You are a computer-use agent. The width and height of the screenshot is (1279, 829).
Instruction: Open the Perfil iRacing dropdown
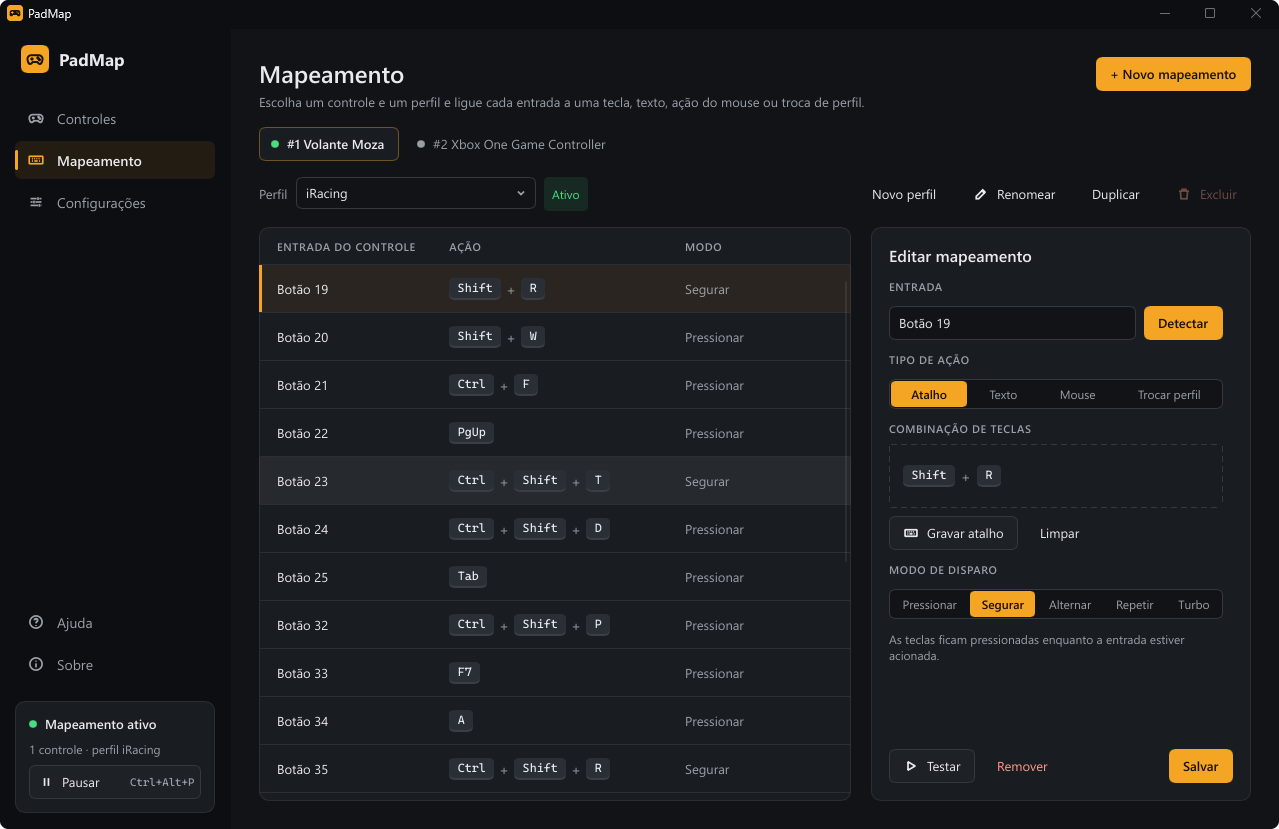[x=416, y=194]
